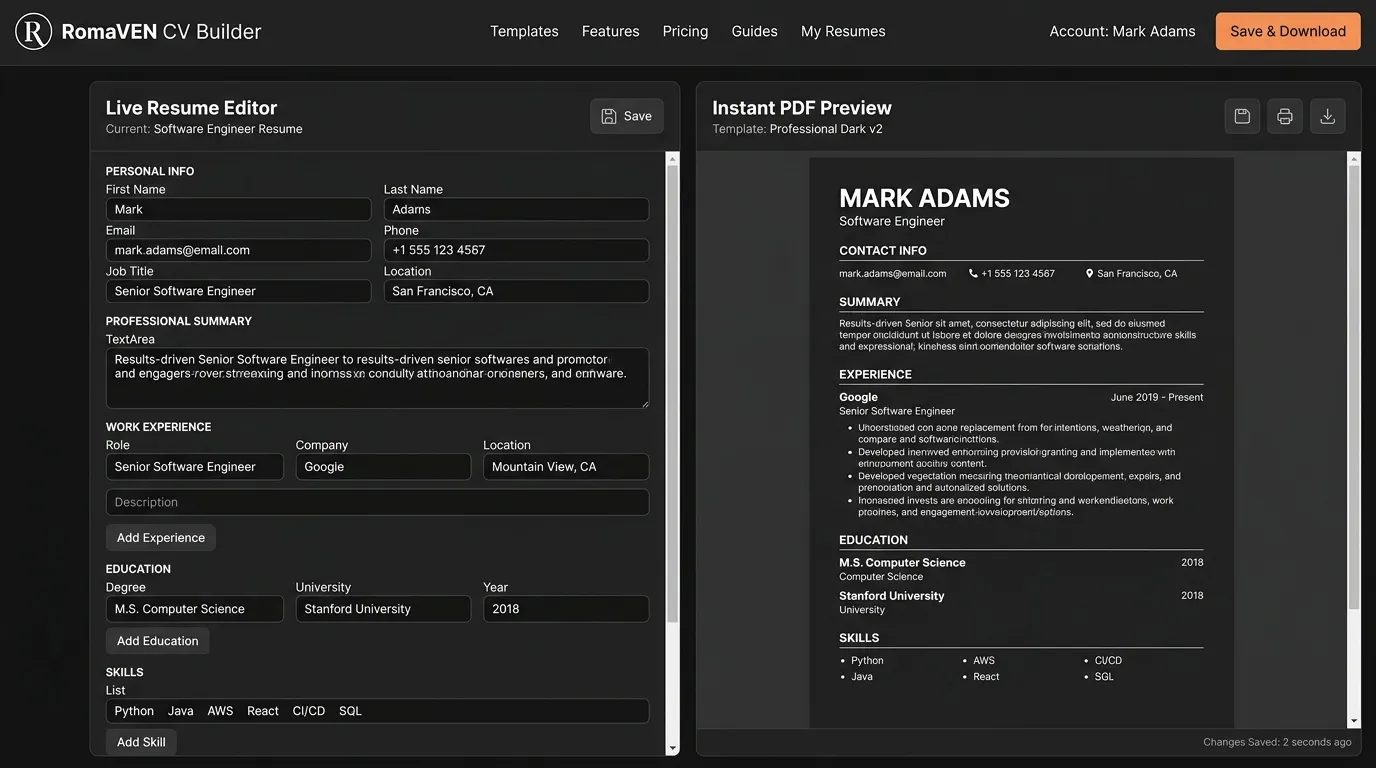The image size is (1376, 768).
Task: Click the Add Skill button
Action: point(141,742)
